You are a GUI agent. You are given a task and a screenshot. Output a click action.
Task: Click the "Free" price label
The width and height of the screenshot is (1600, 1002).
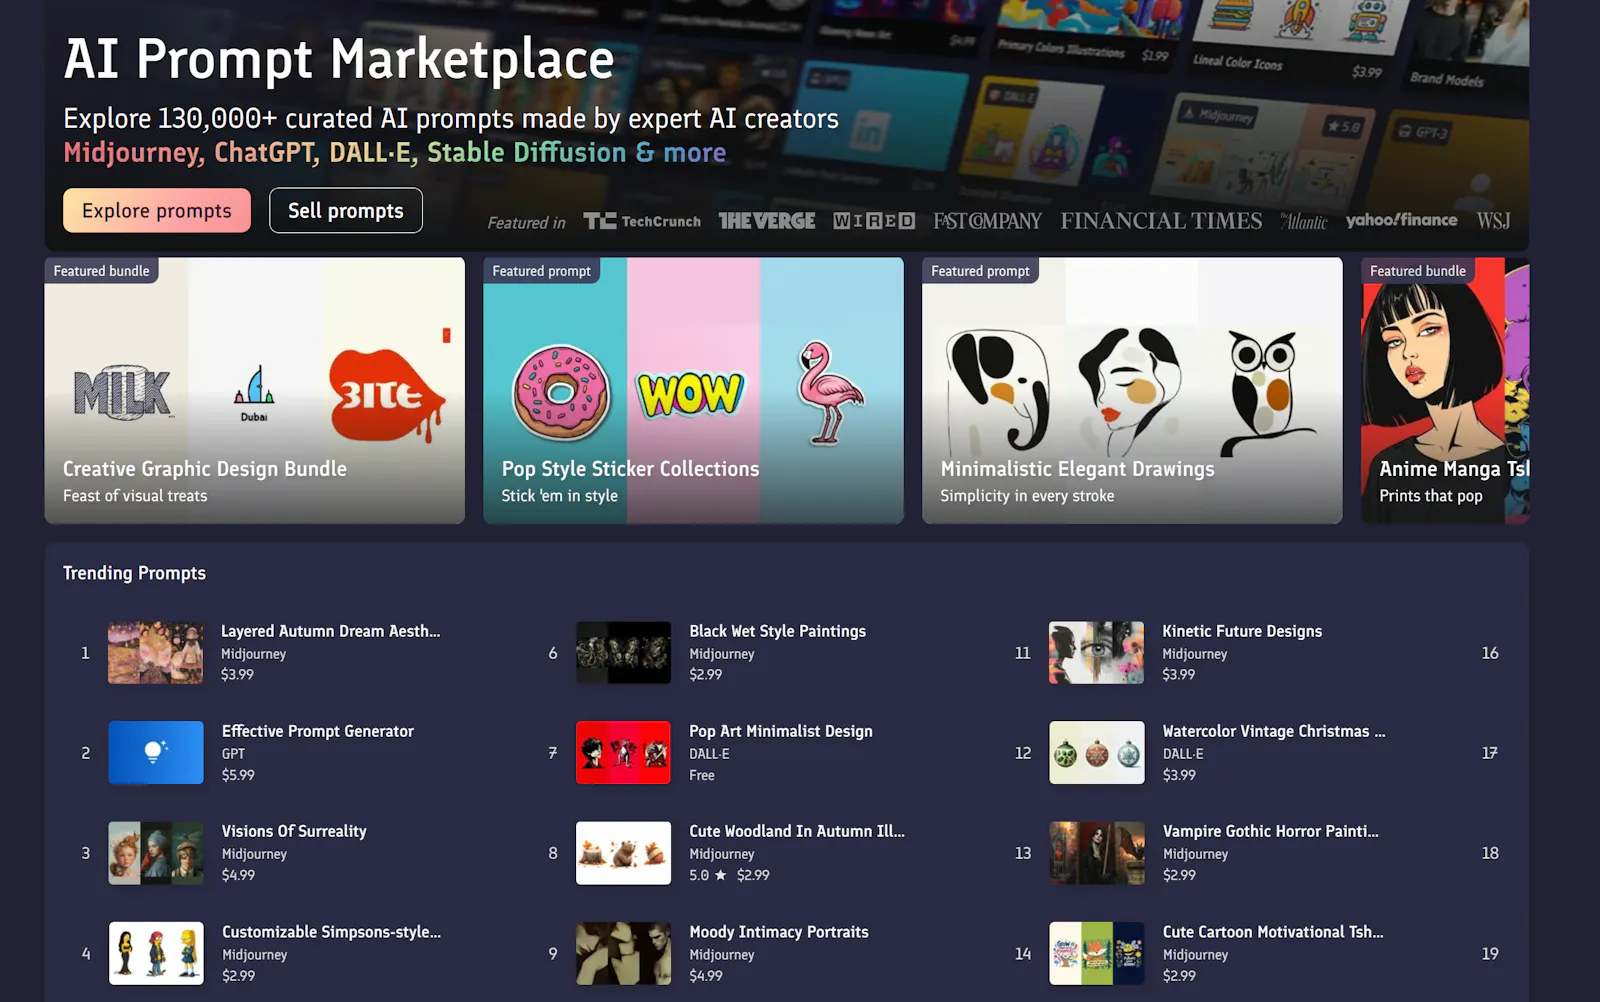[702, 775]
